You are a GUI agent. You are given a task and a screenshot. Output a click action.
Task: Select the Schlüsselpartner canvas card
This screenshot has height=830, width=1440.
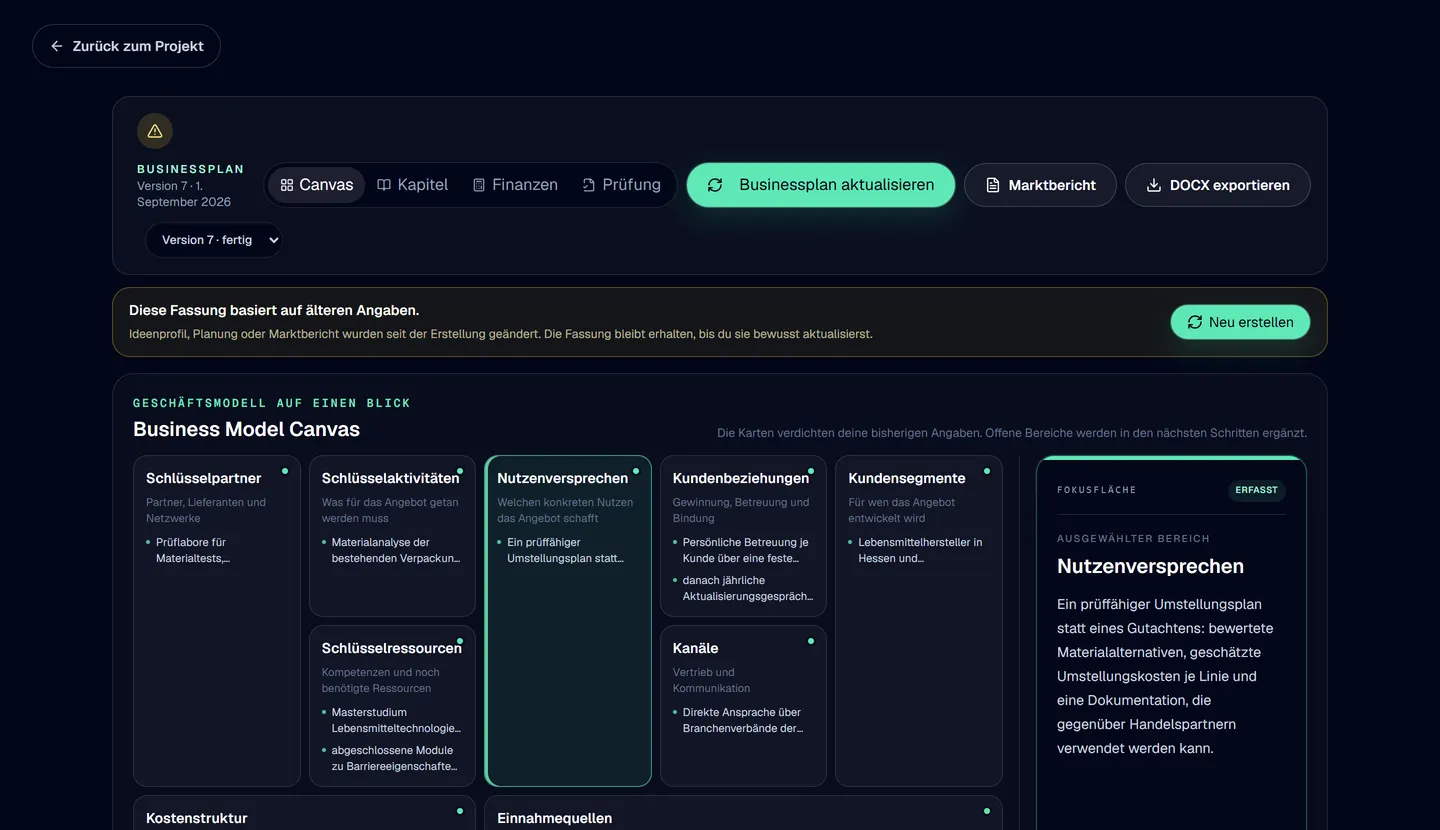217,621
